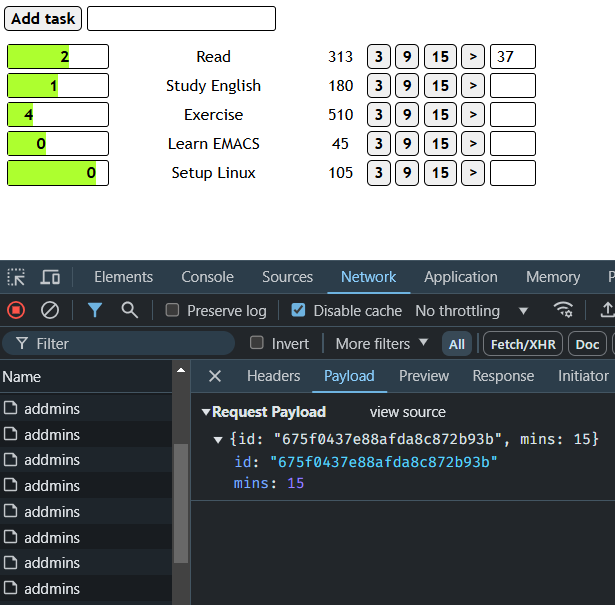615x605 pixels.
Task: Toggle the device toolbar icon
Action: point(50,277)
